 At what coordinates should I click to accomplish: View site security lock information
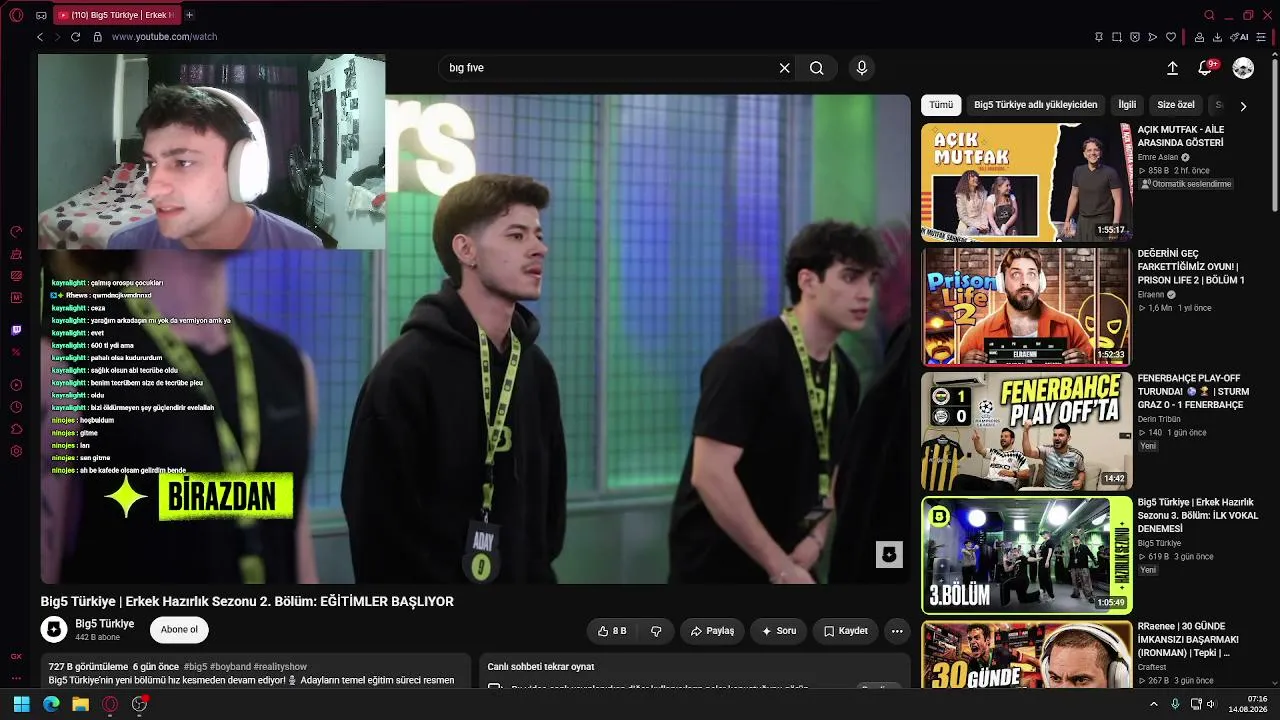(97, 37)
